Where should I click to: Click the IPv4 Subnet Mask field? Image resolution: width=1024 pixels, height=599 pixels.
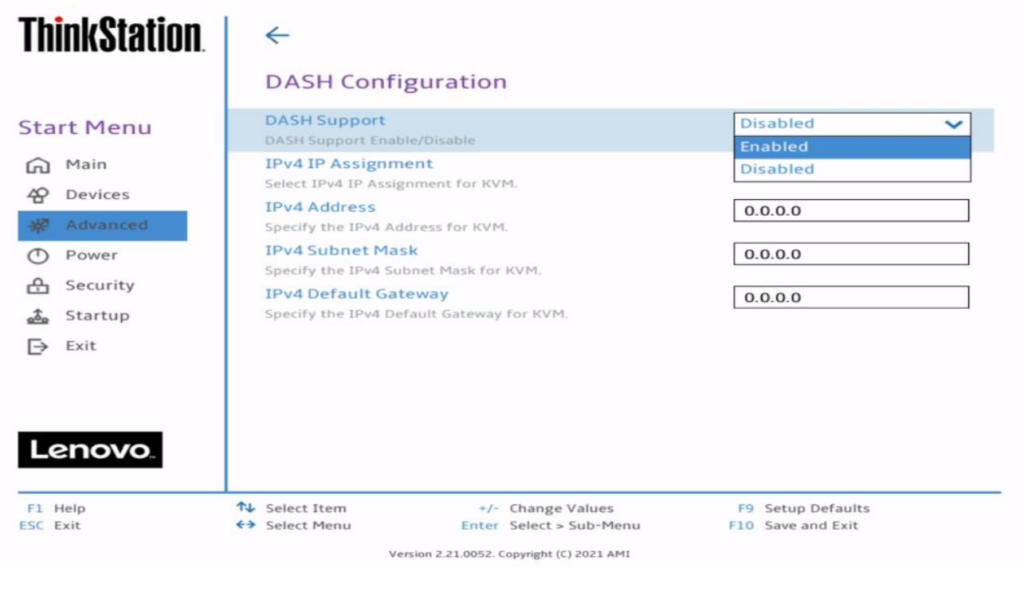pos(851,254)
